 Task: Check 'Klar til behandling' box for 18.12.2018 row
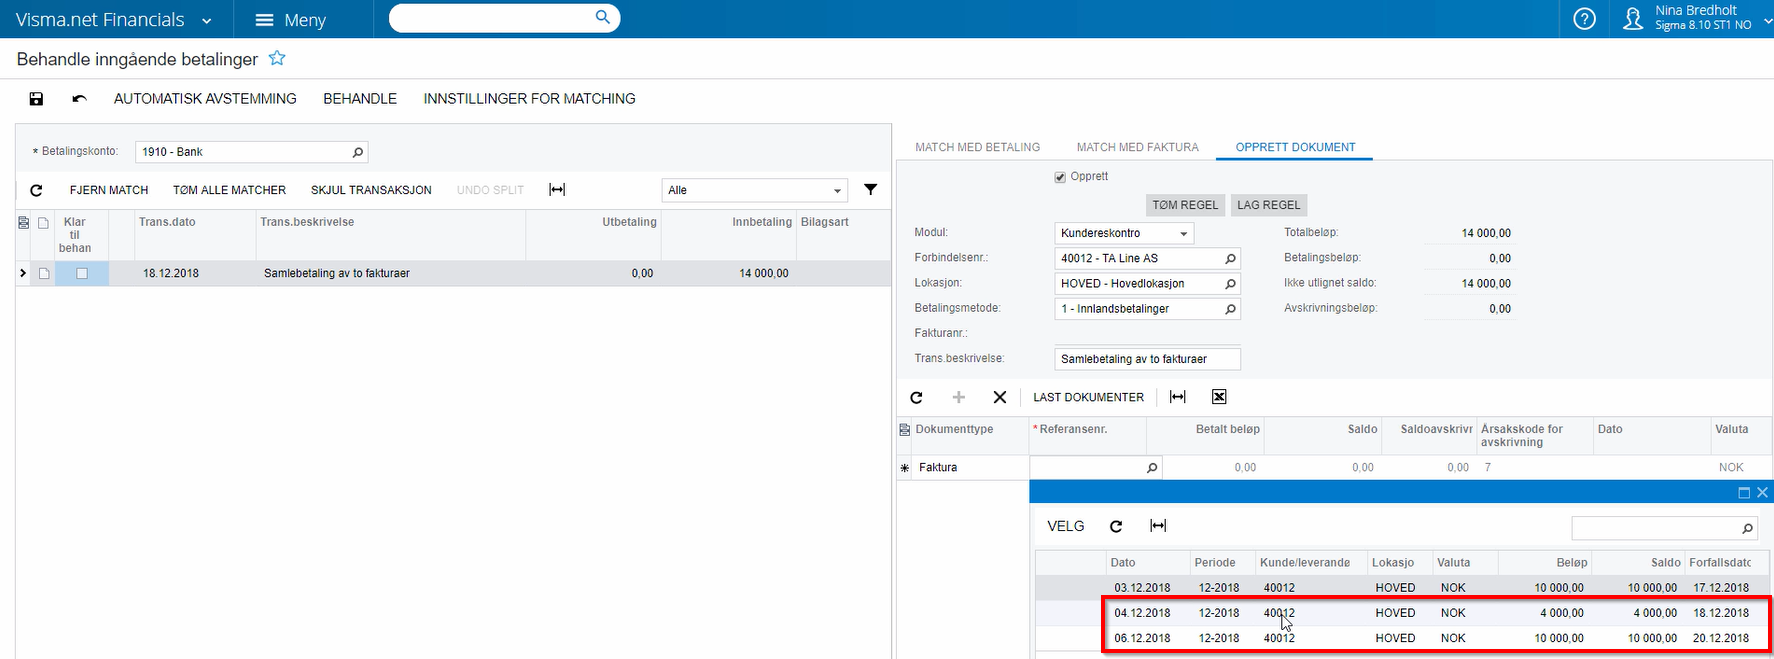click(x=82, y=273)
